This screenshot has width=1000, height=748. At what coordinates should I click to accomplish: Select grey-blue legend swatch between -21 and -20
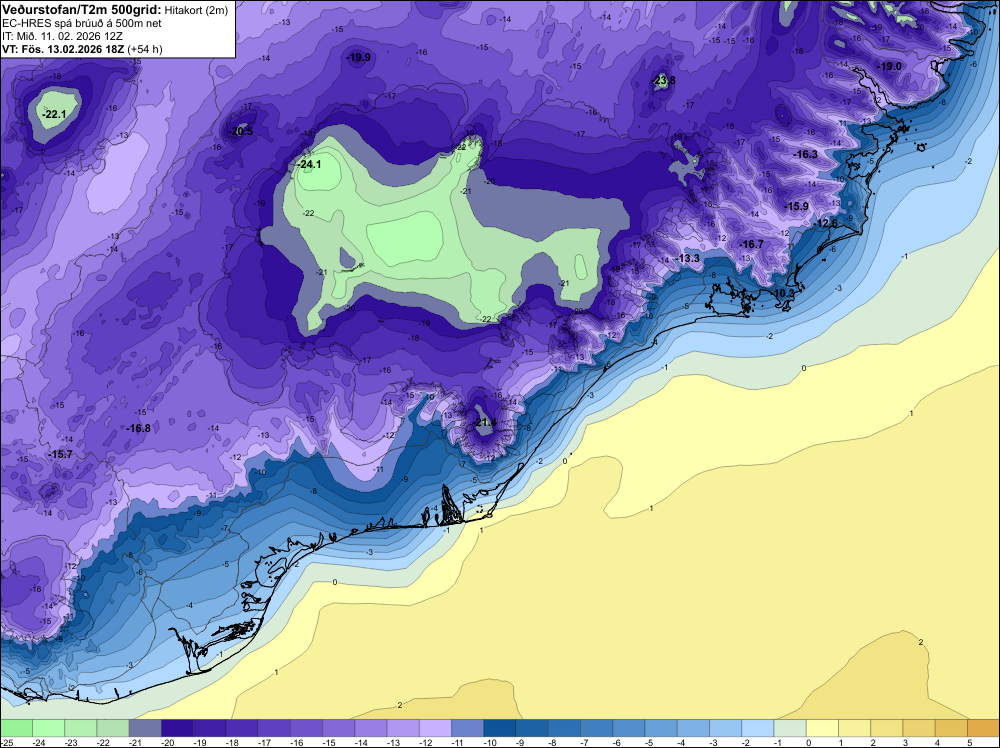click(x=145, y=728)
